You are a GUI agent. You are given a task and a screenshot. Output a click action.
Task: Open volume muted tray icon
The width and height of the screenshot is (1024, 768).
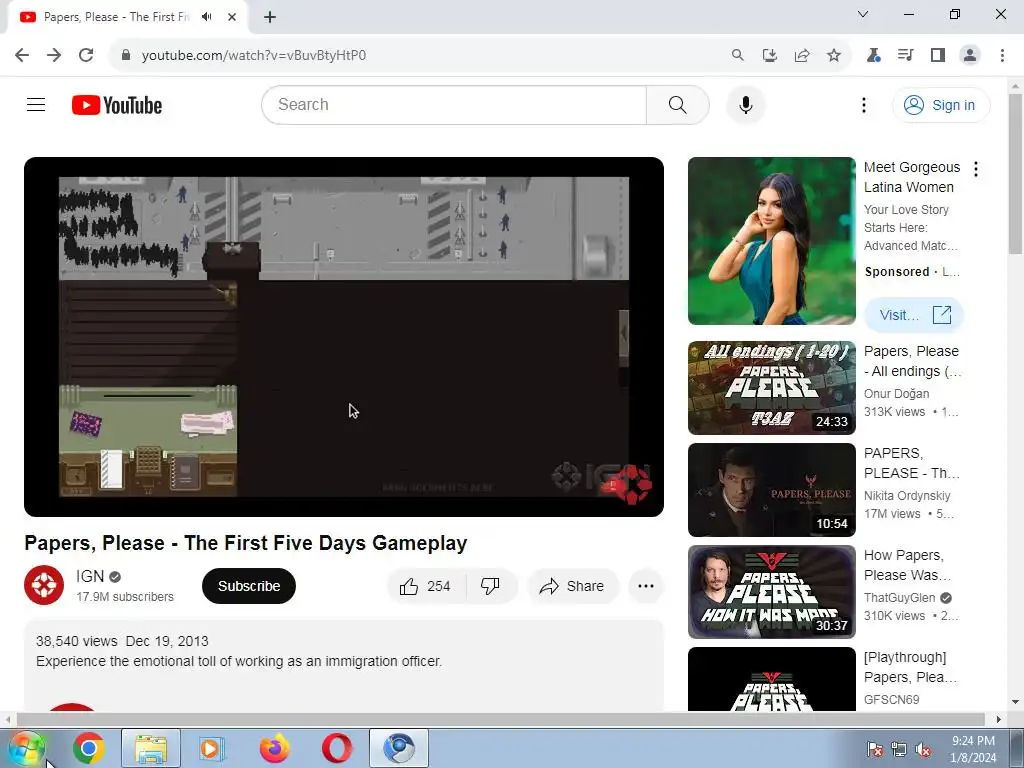(x=923, y=750)
